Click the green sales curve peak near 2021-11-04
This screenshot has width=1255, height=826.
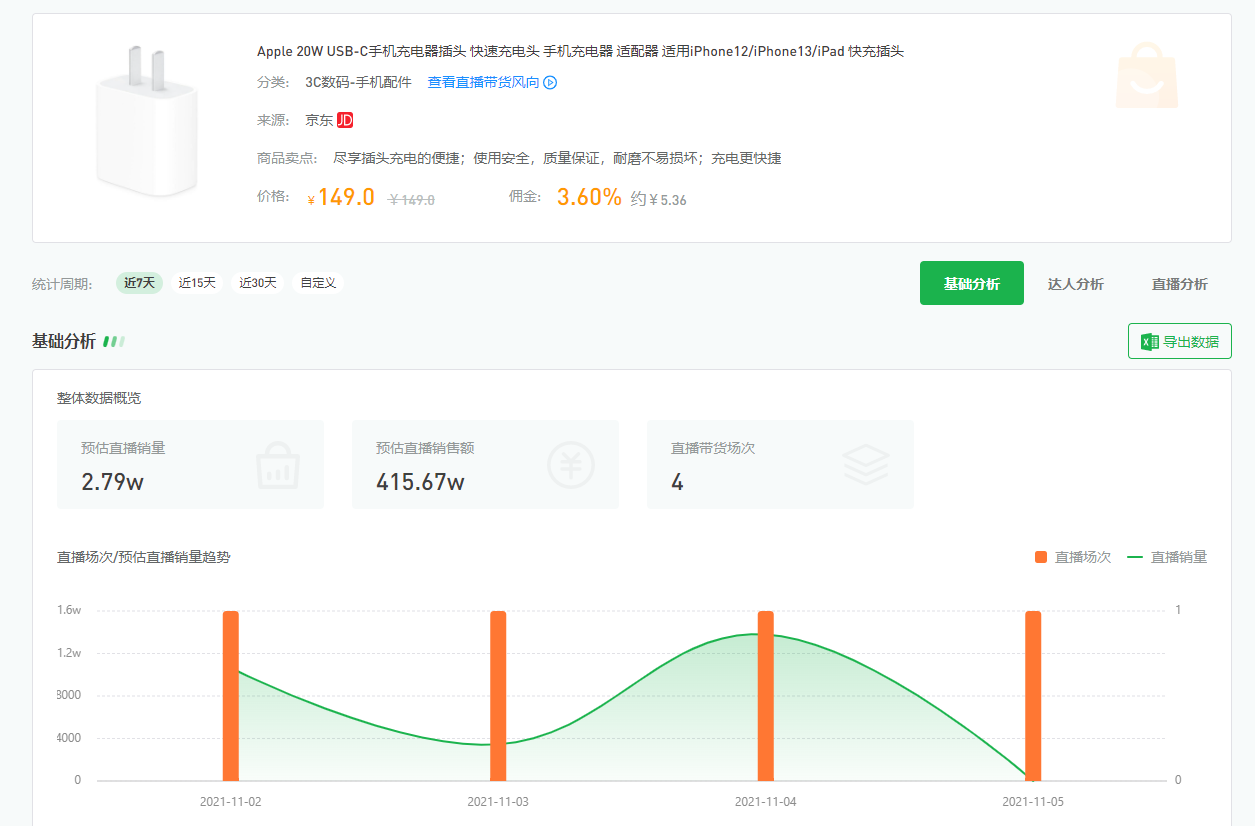click(x=752, y=634)
